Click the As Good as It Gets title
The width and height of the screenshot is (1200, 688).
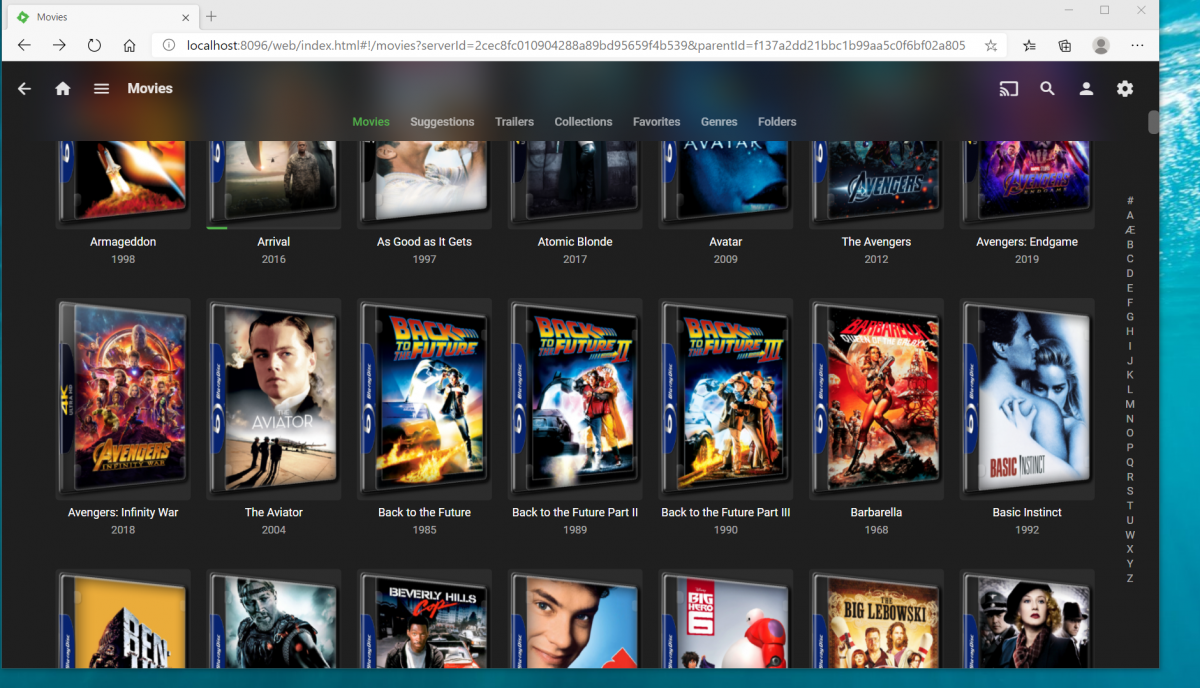pyautogui.click(x=424, y=242)
